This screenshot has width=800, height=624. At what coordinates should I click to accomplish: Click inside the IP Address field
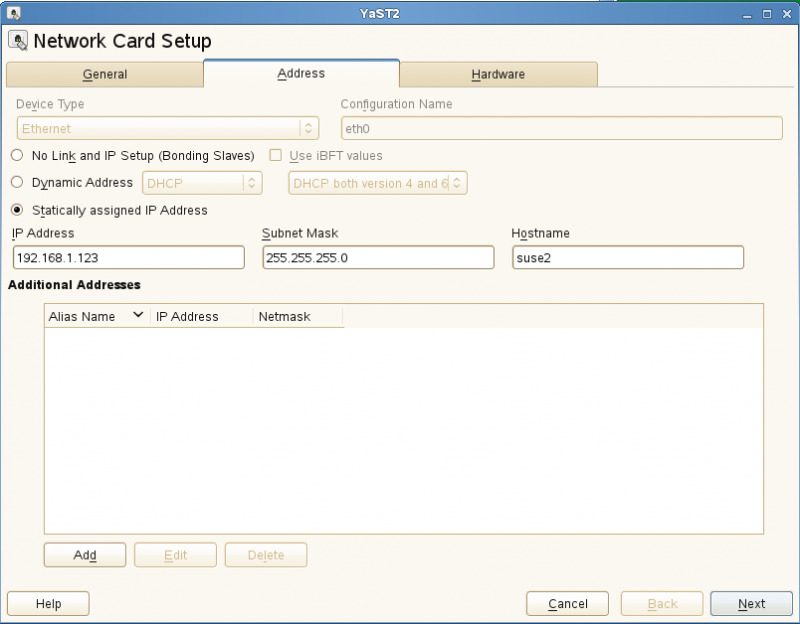point(128,257)
